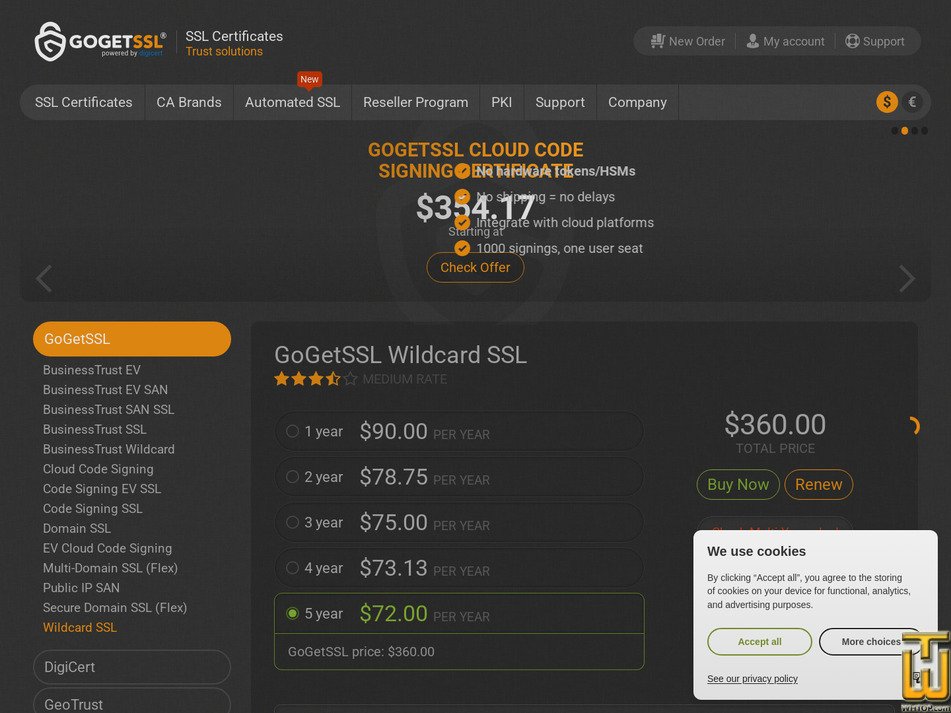Select the highlighted second carousel dot
Image resolution: width=951 pixels, height=713 pixels.
(904, 130)
